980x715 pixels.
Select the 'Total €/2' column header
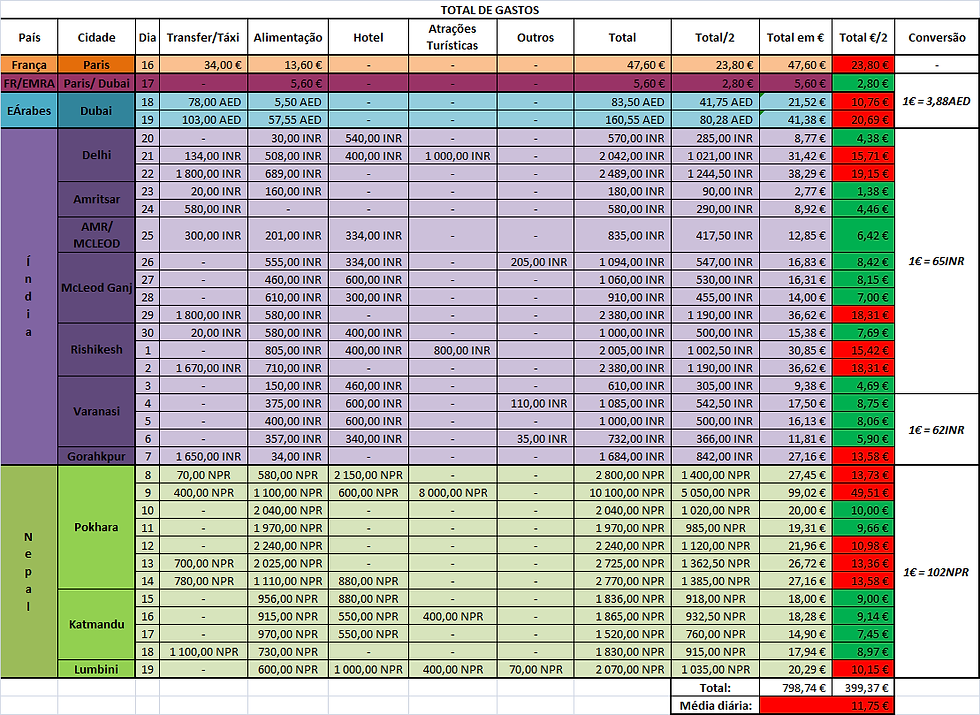click(863, 38)
